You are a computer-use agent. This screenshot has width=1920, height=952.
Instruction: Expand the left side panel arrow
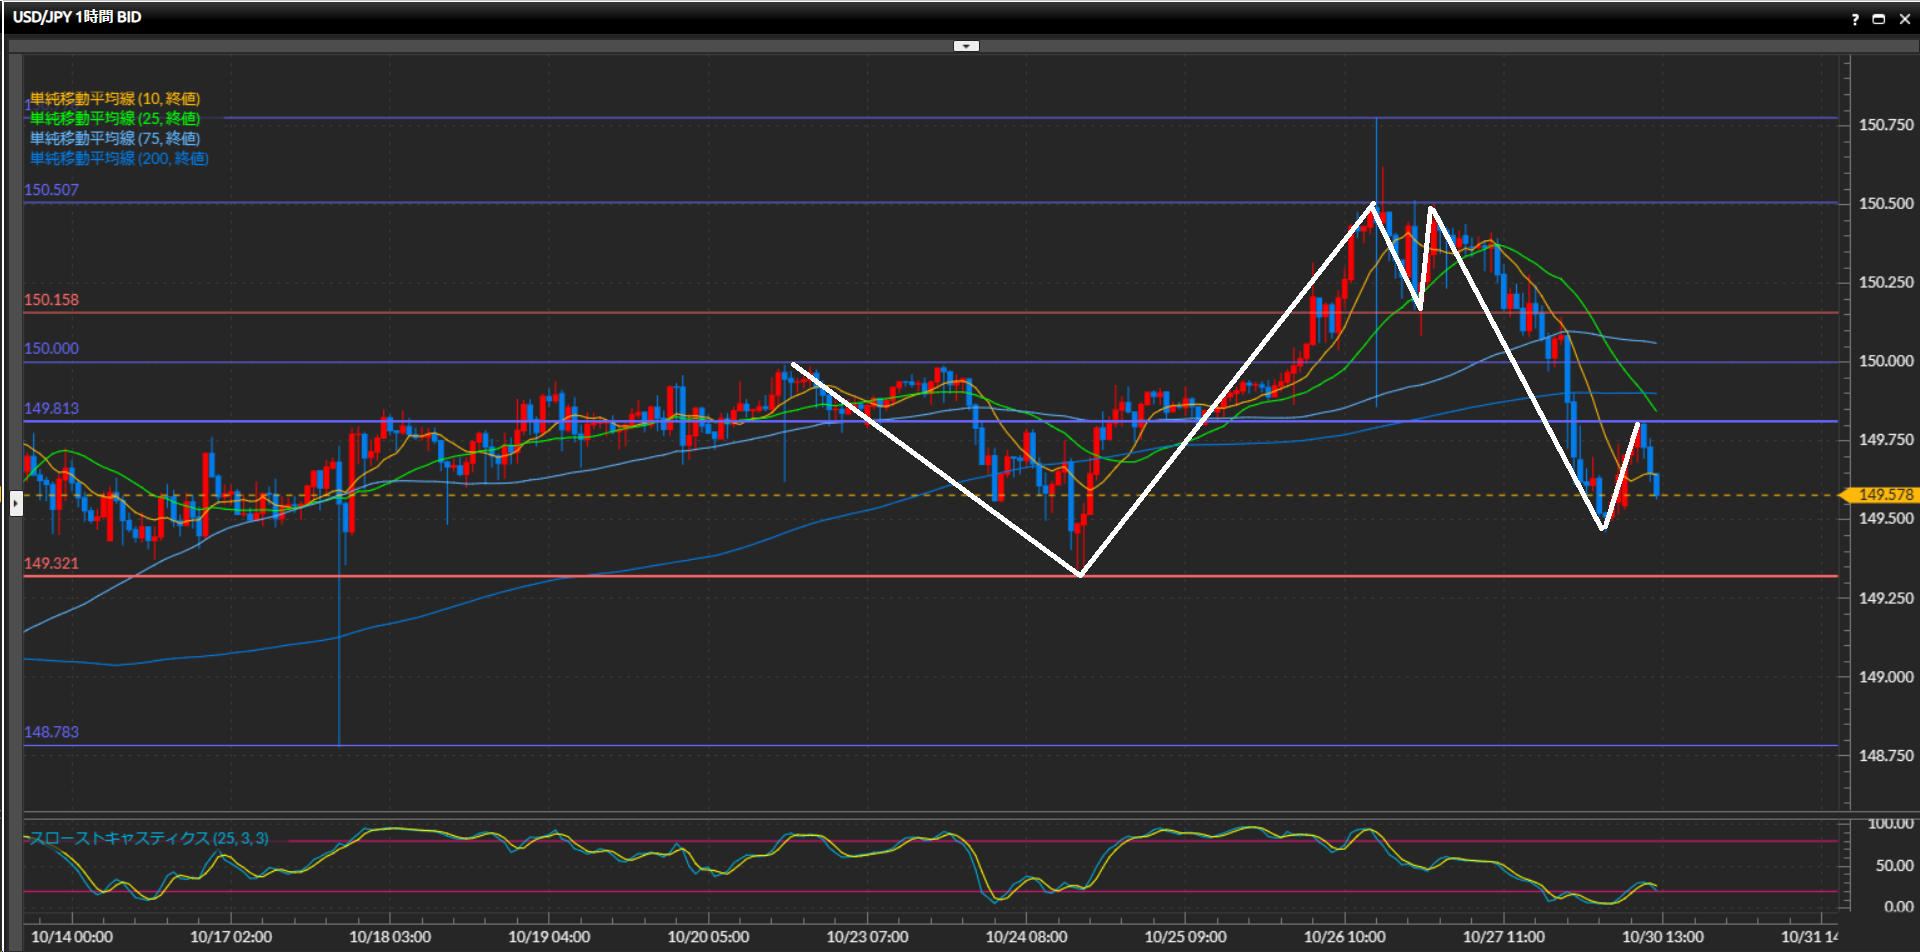(x=16, y=504)
